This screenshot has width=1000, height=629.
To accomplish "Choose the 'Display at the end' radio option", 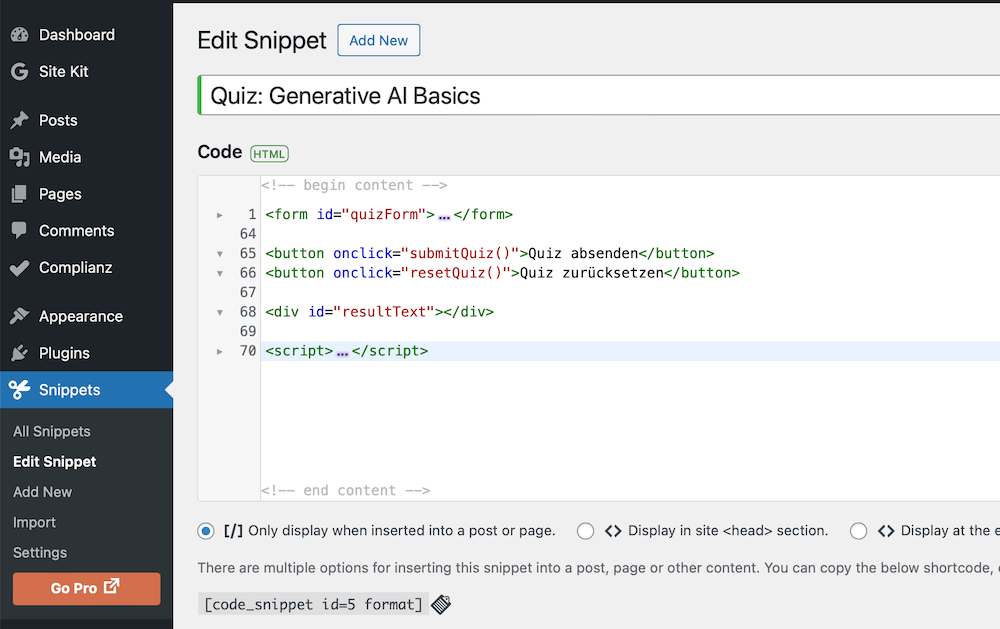I will click(858, 531).
